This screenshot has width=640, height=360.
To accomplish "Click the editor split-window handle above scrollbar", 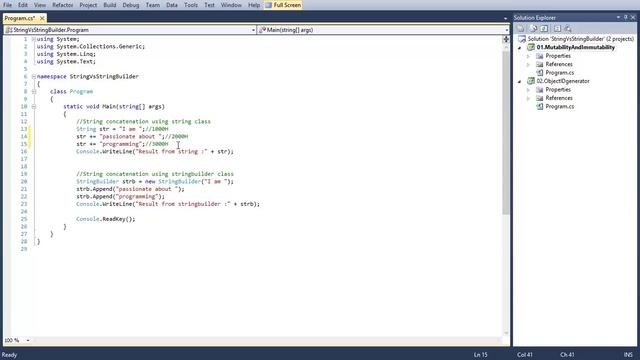I will [x=506, y=39].
